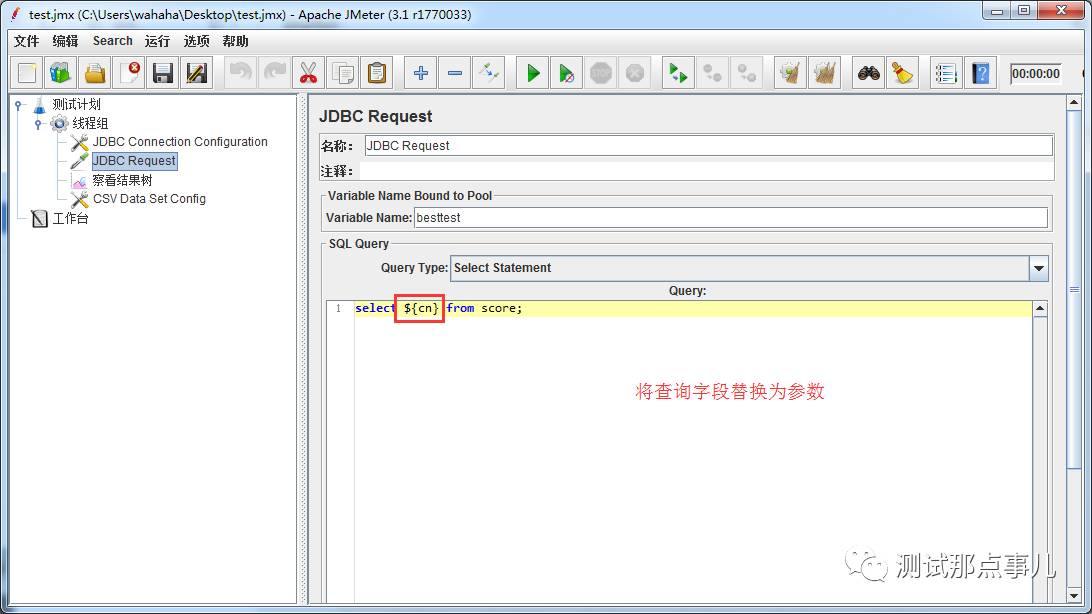Click the Remote stop all icon
Viewport: 1092px width, 614px height.
coord(712,73)
